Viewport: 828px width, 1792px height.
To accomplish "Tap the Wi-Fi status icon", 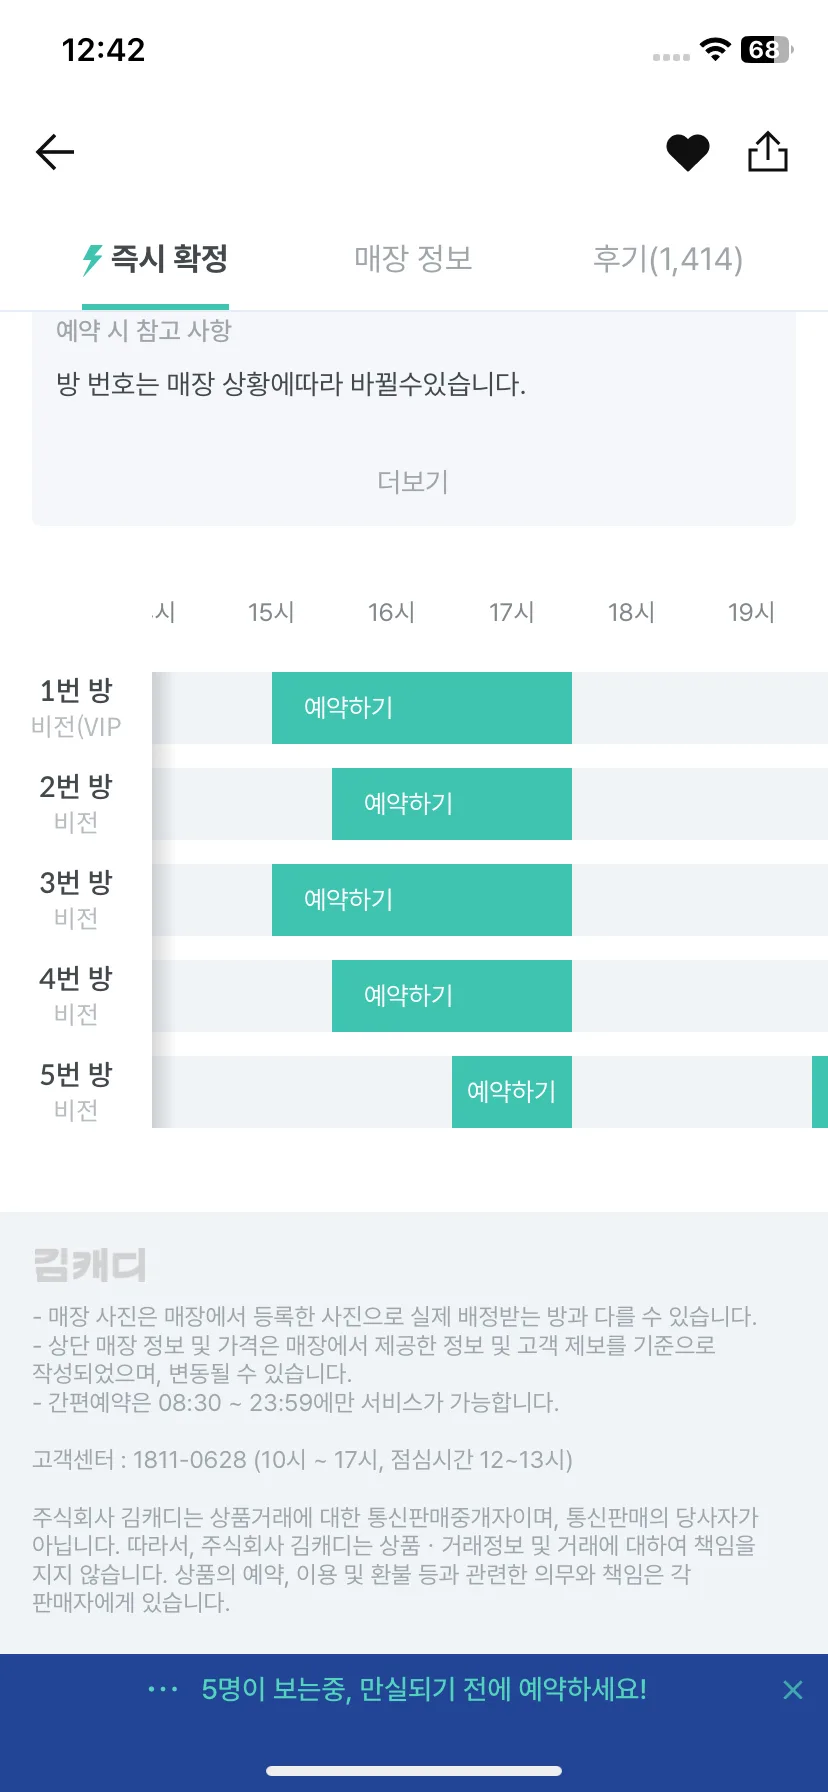I will [x=715, y=50].
